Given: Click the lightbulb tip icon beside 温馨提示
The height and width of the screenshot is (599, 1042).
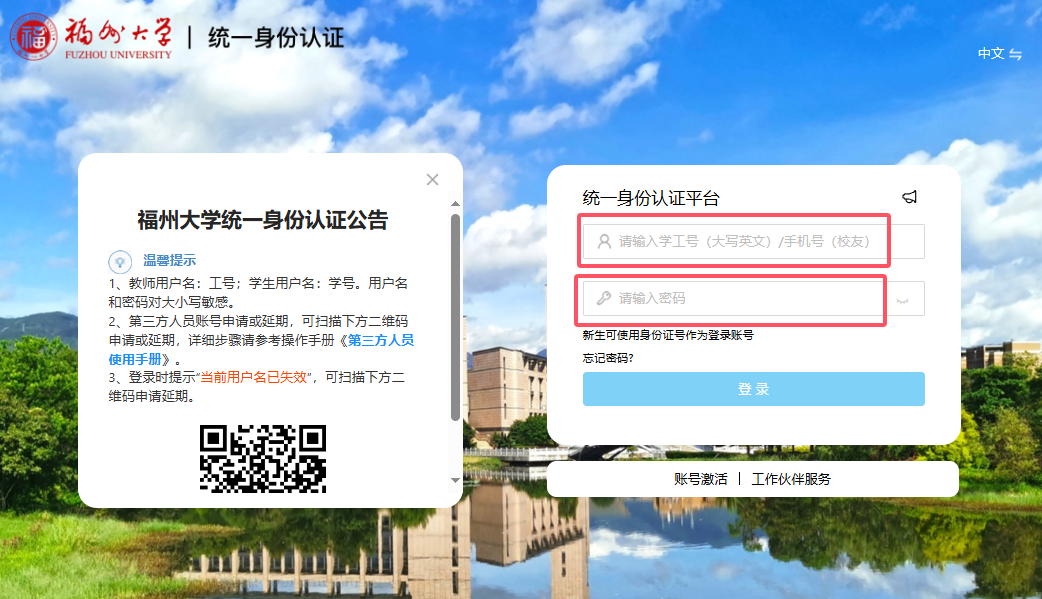Looking at the screenshot, I should click(x=120, y=260).
